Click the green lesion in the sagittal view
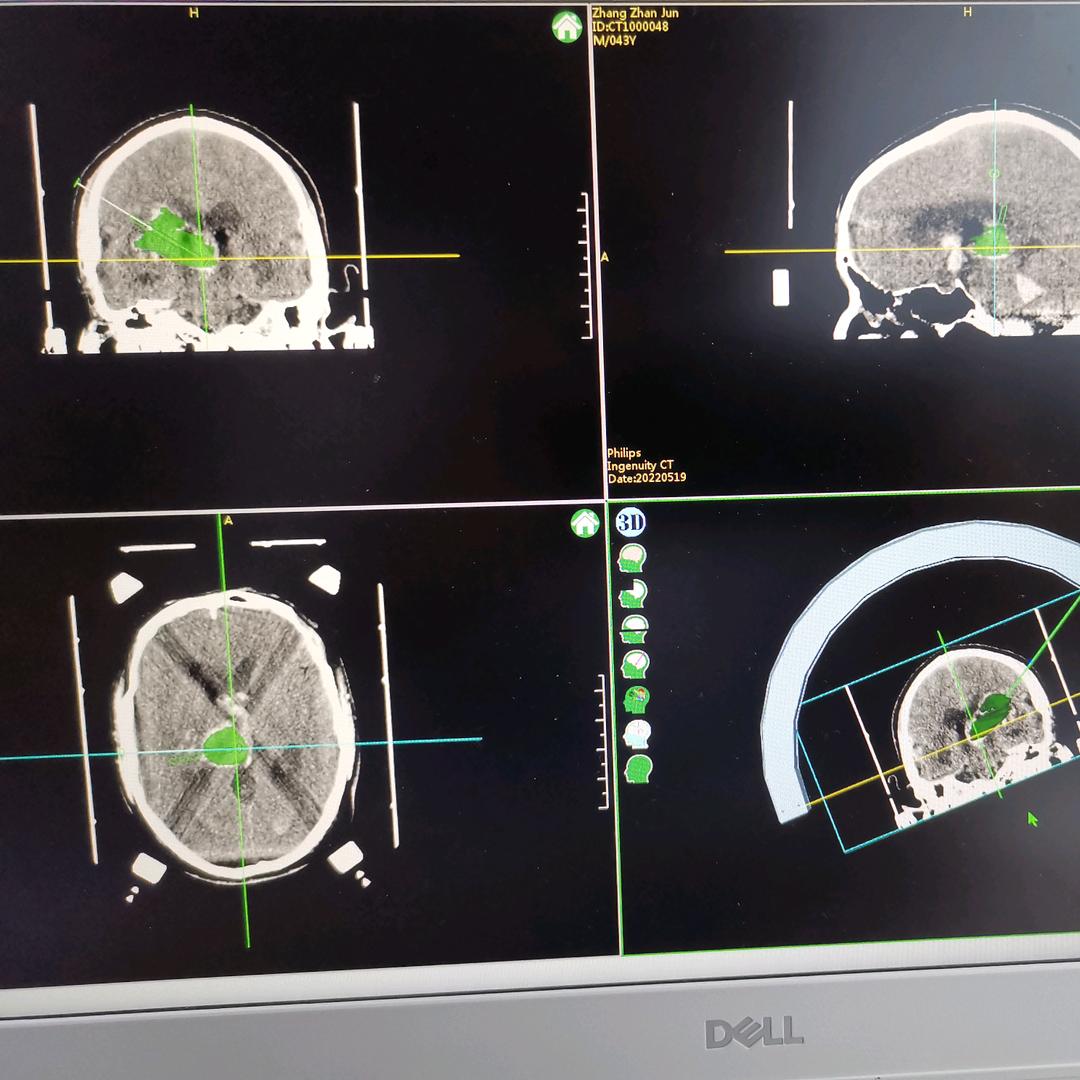This screenshot has width=1080, height=1080. coord(993,241)
